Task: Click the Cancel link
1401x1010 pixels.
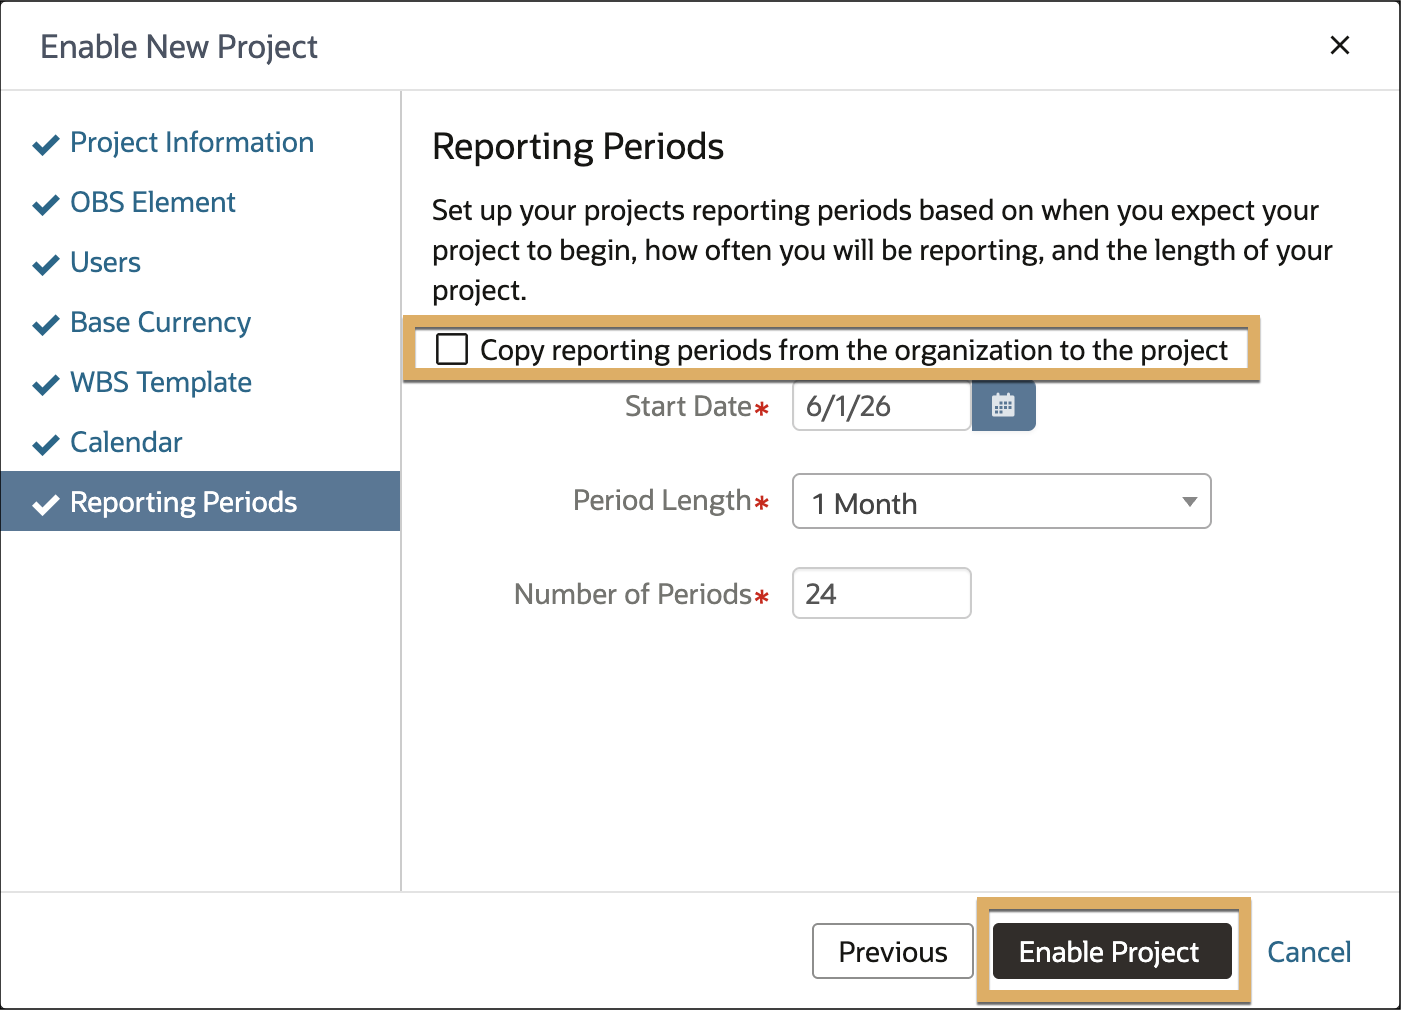Action: pos(1309,951)
